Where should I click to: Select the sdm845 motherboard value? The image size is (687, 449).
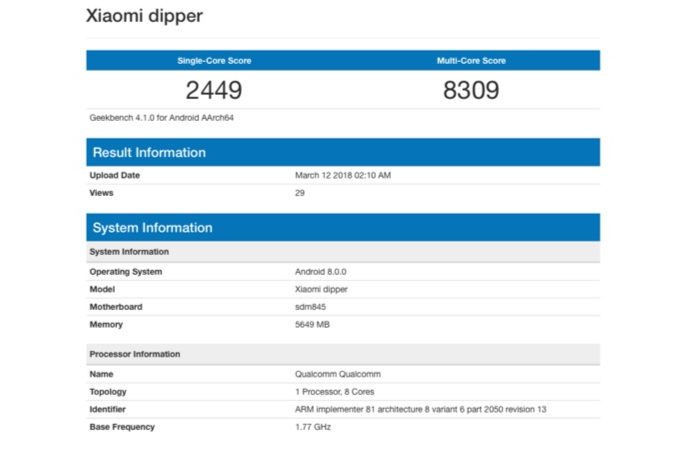click(309, 306)
